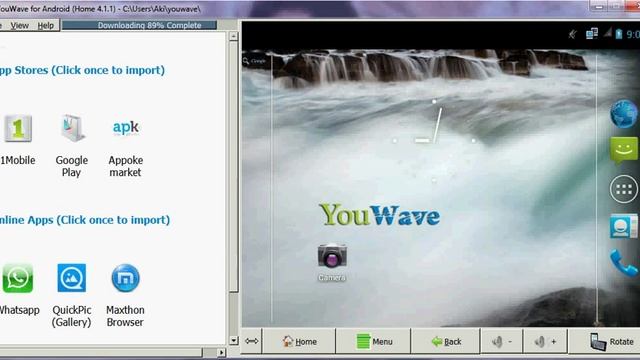The width and height of the screenshot is (640, 360).
Task: Open the Camera app on Android home
Action: coord(332,256)
